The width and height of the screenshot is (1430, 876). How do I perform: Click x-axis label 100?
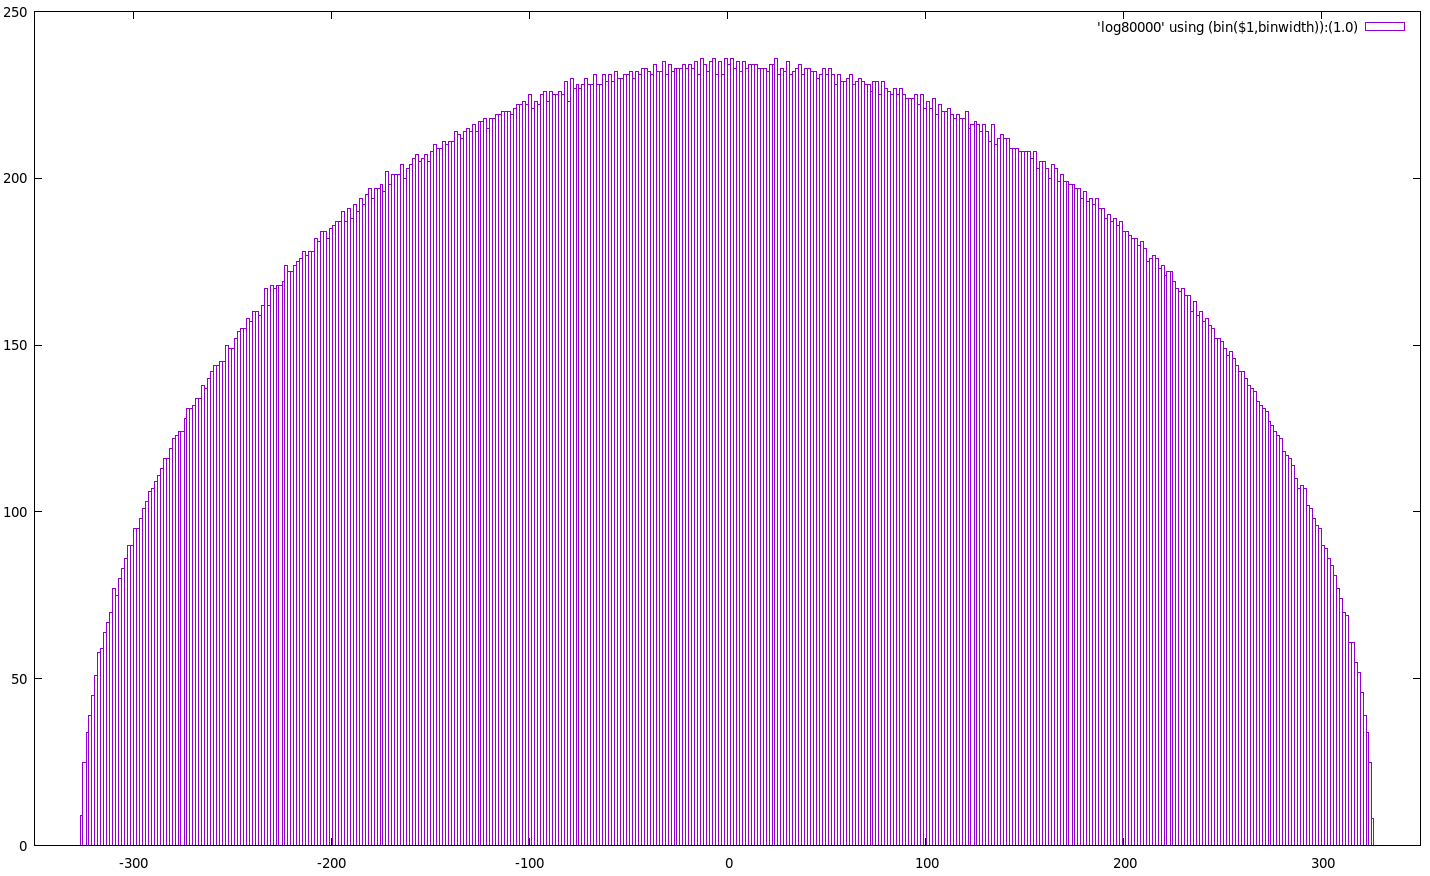pos(927,864)
